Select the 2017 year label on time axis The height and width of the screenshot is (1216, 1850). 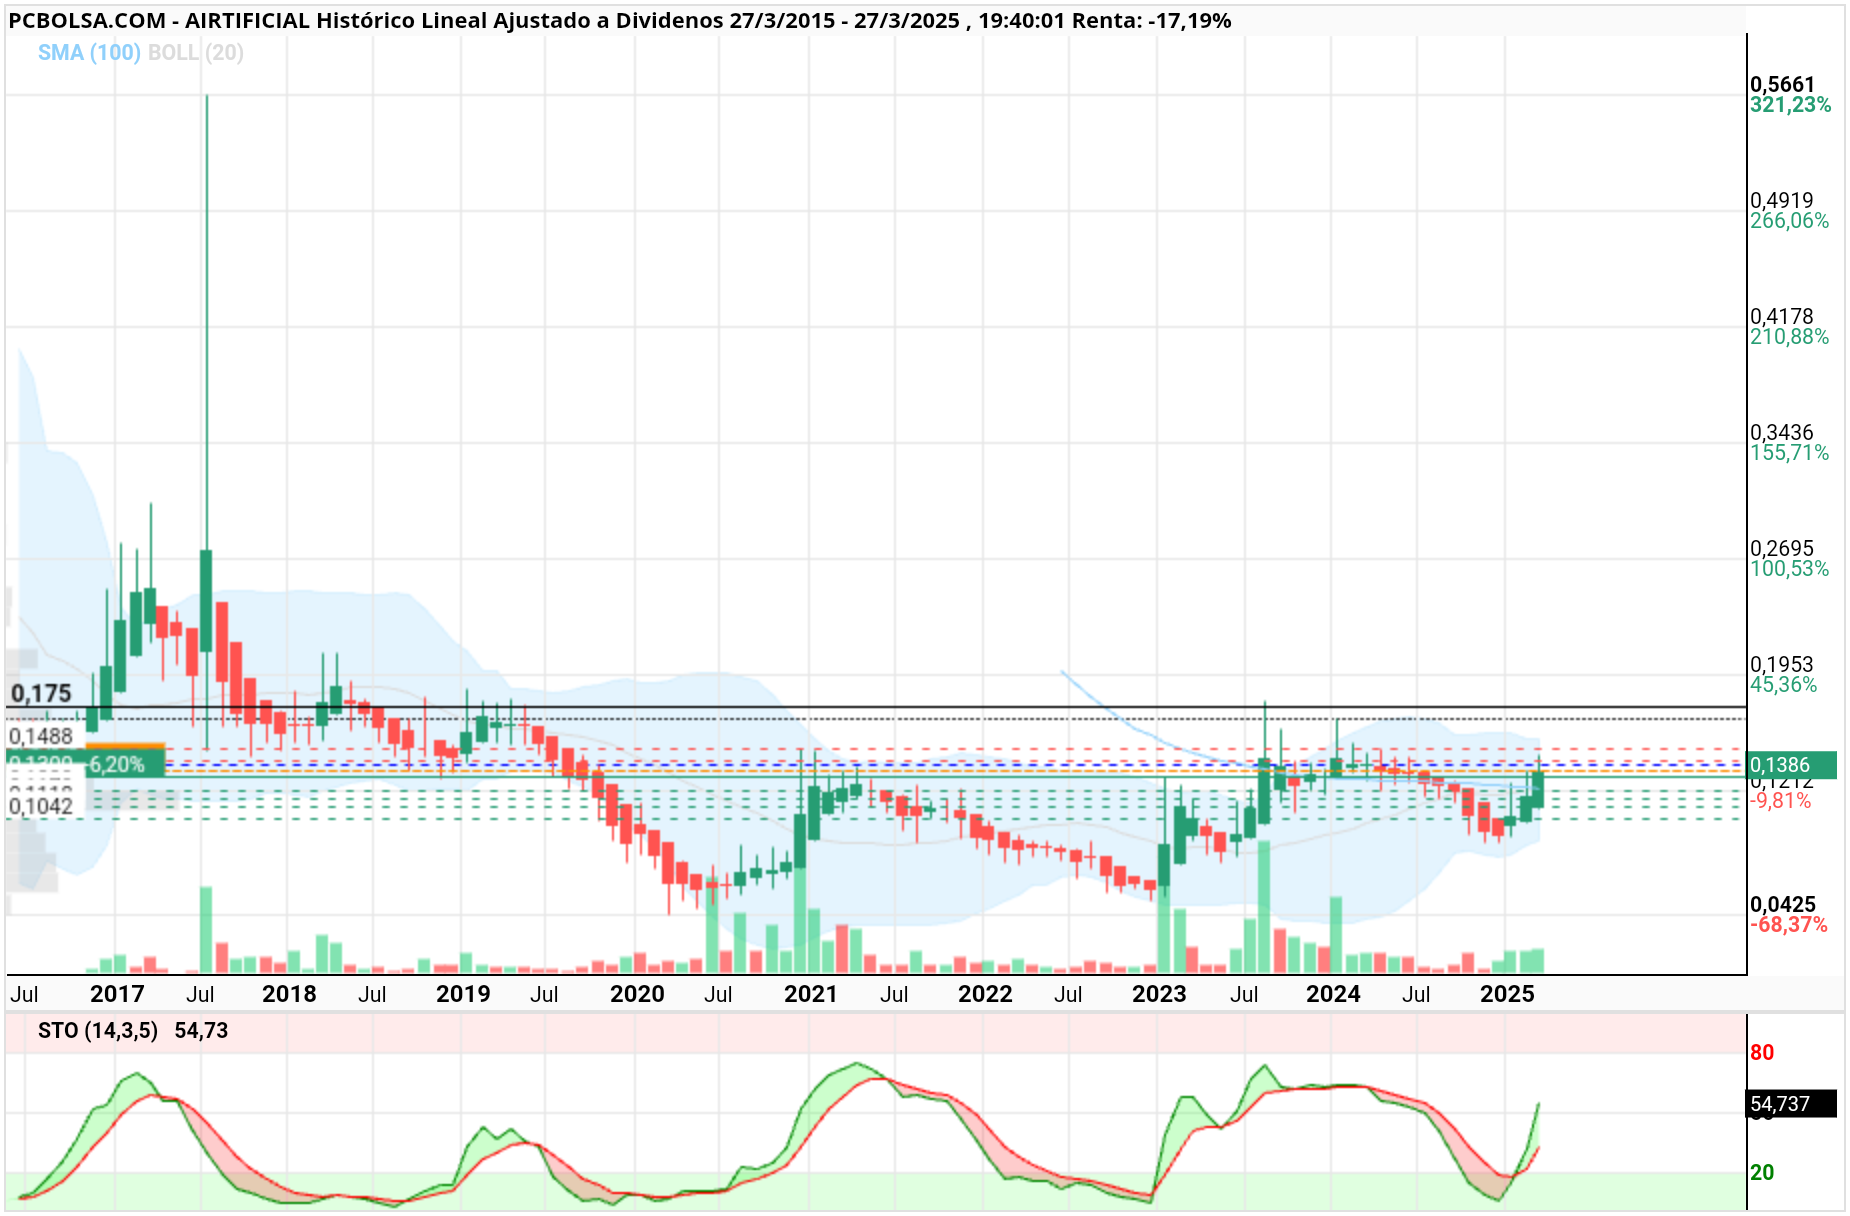pyautogui.click(x=117, y=993)
